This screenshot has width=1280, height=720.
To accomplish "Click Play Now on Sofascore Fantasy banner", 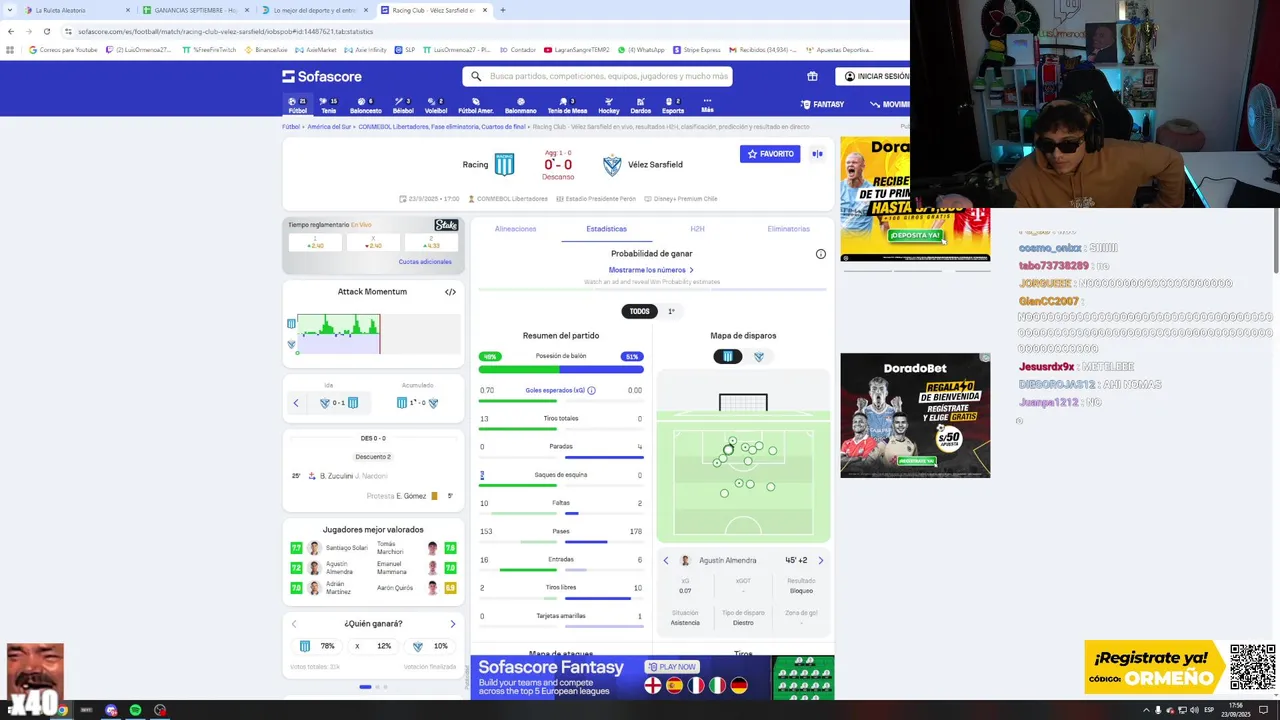I will (672, 667).
